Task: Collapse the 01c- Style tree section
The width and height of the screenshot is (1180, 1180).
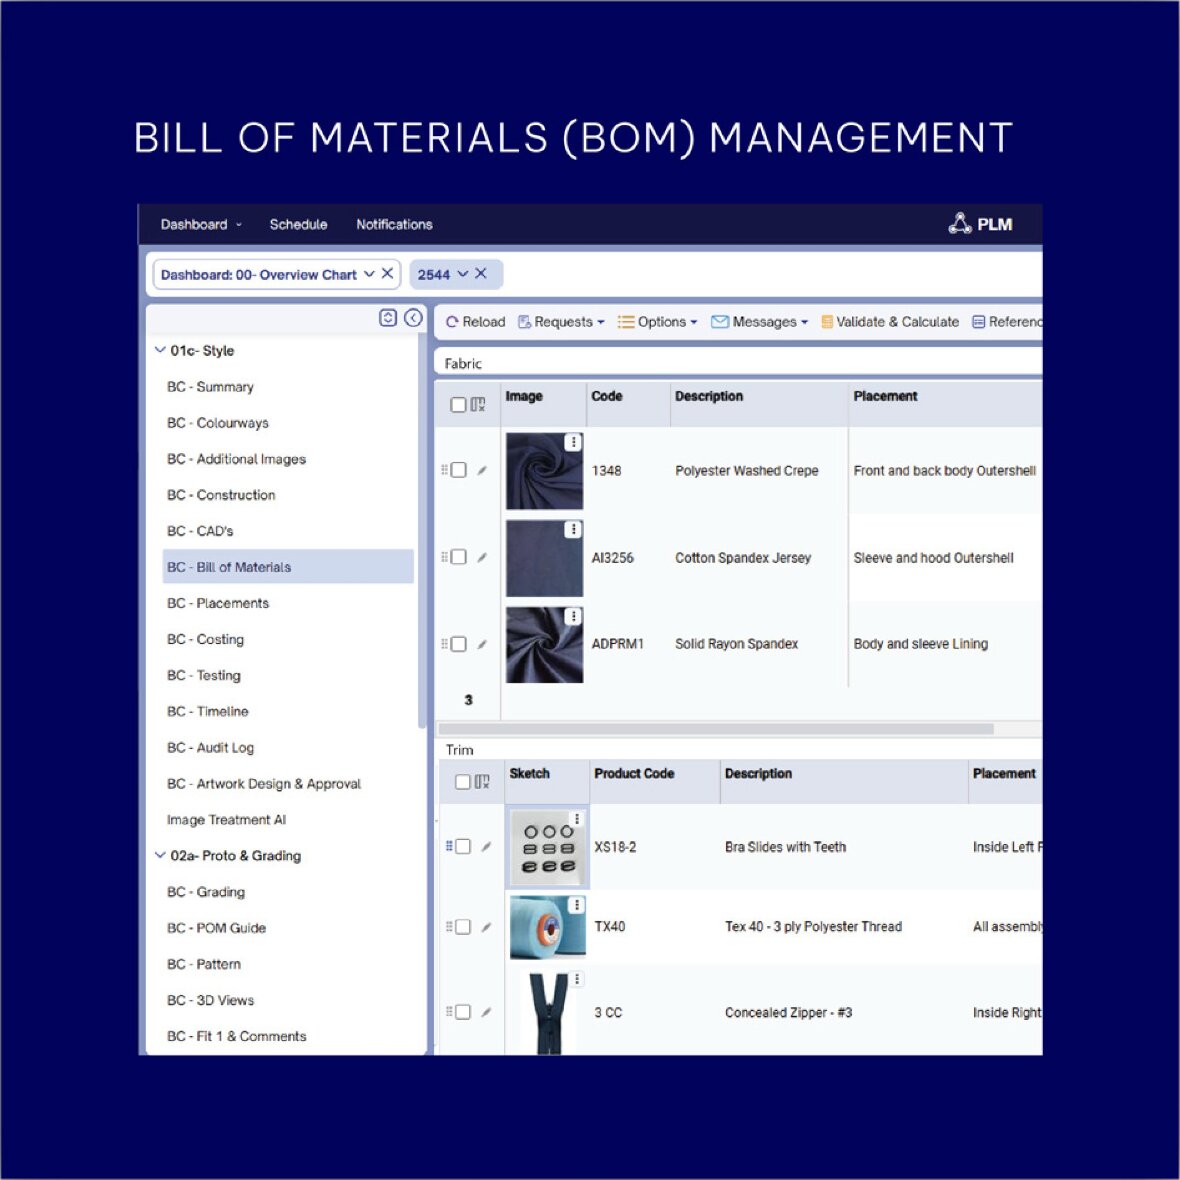Action: pyautogui.click(x=160, y=350)
